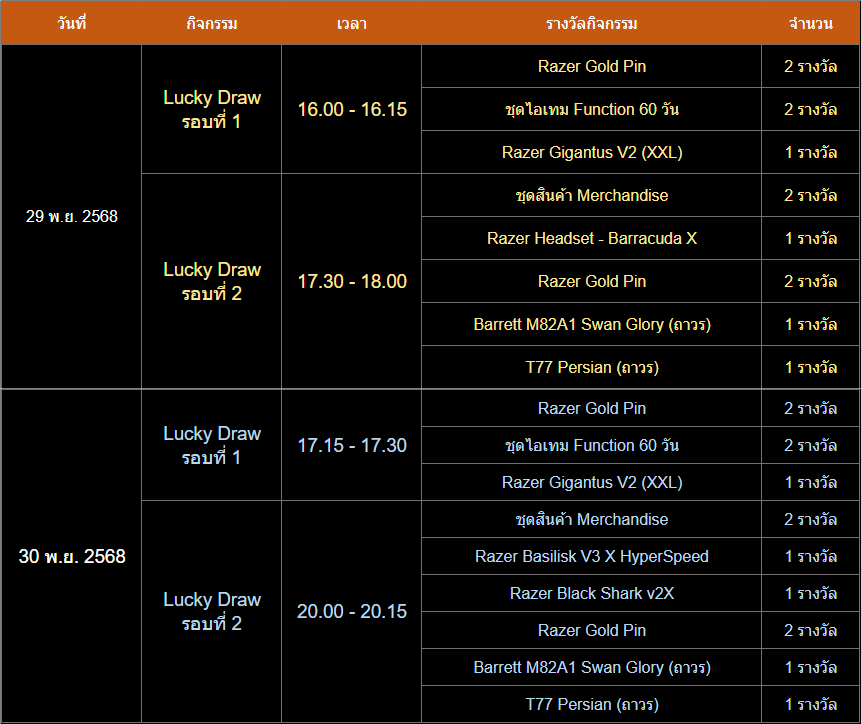
Task: Select the 20.00 - 20.15 time slot
Action: pos(352,611)
